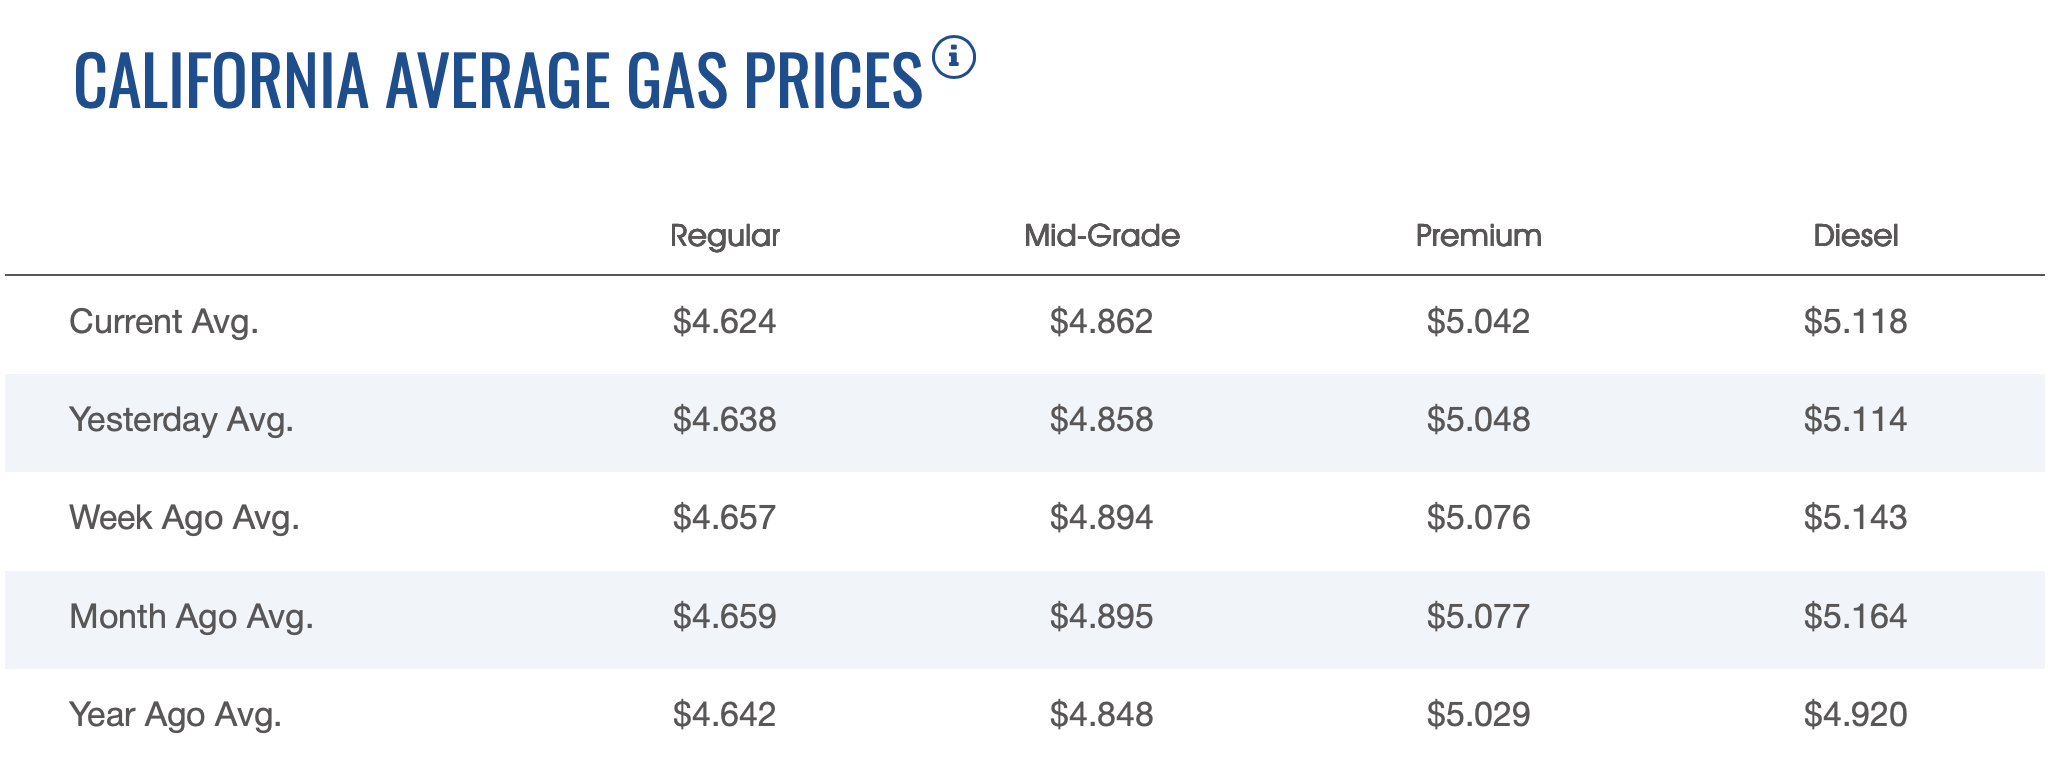Click current diesel price $5.118
The height and width of the screenshot is (776, 2048).
click(1855, 322)
